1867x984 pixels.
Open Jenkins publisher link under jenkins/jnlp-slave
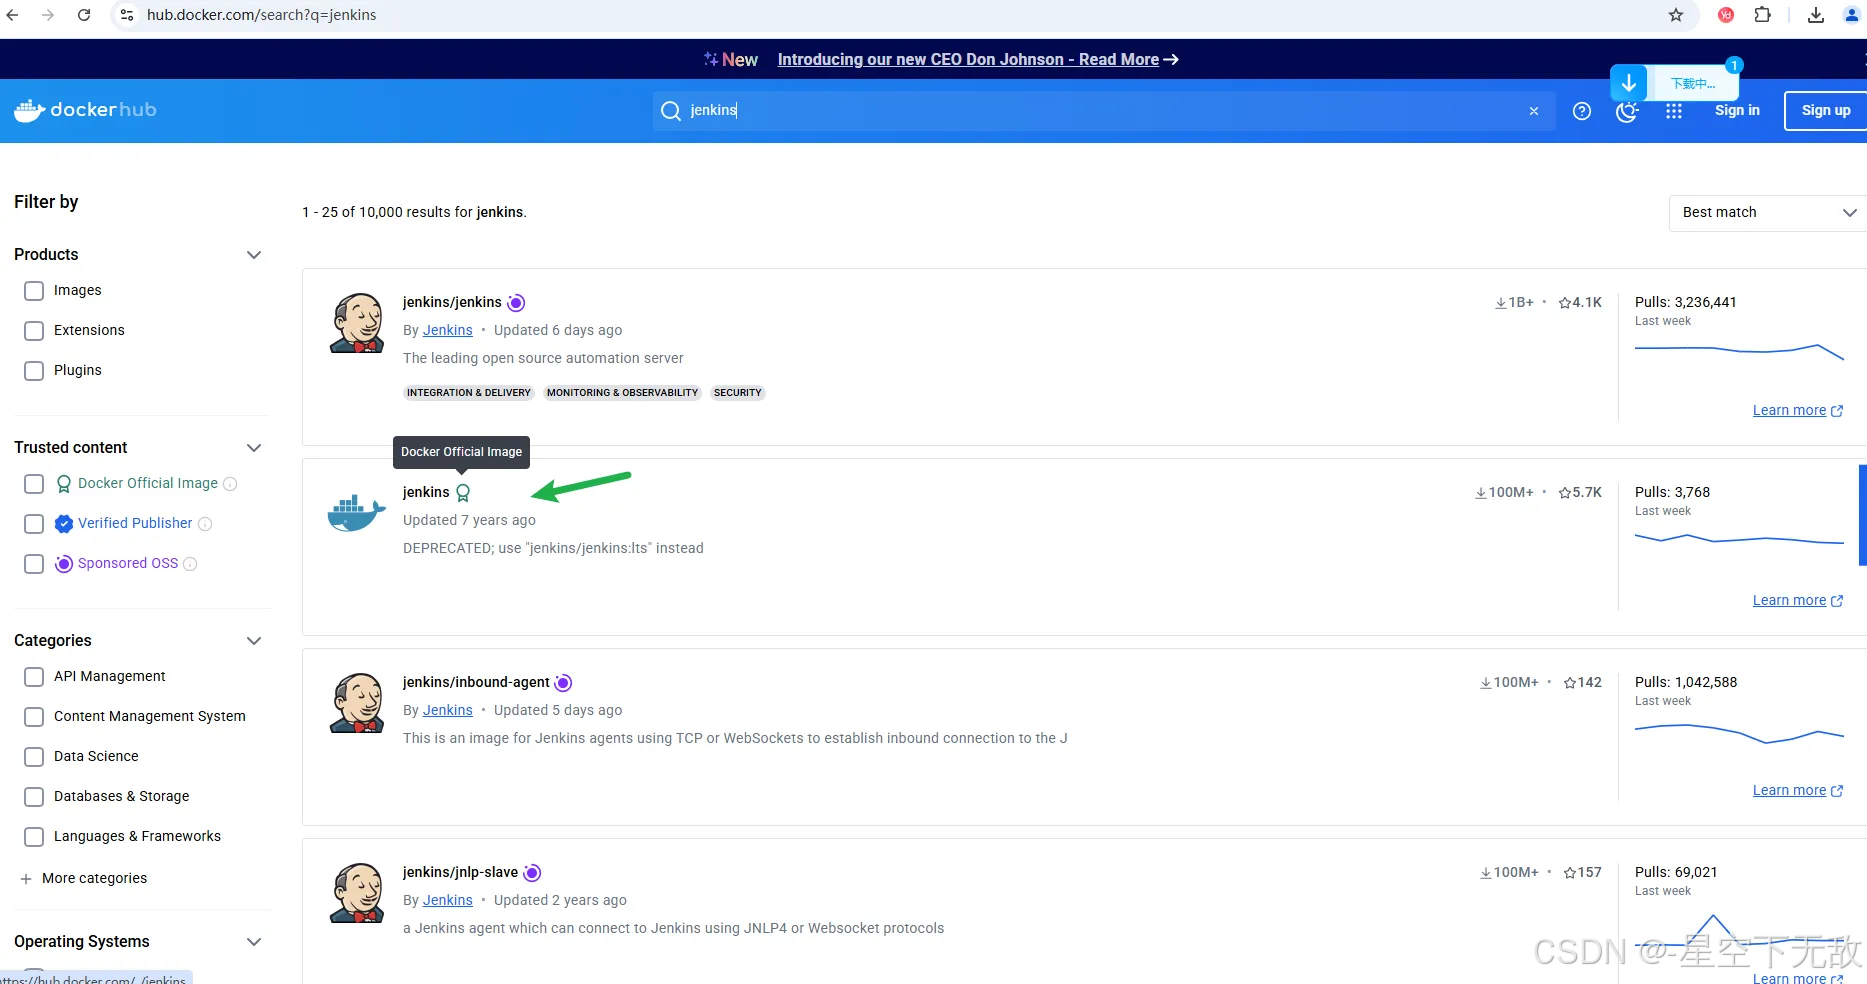[x=447, y=900]
